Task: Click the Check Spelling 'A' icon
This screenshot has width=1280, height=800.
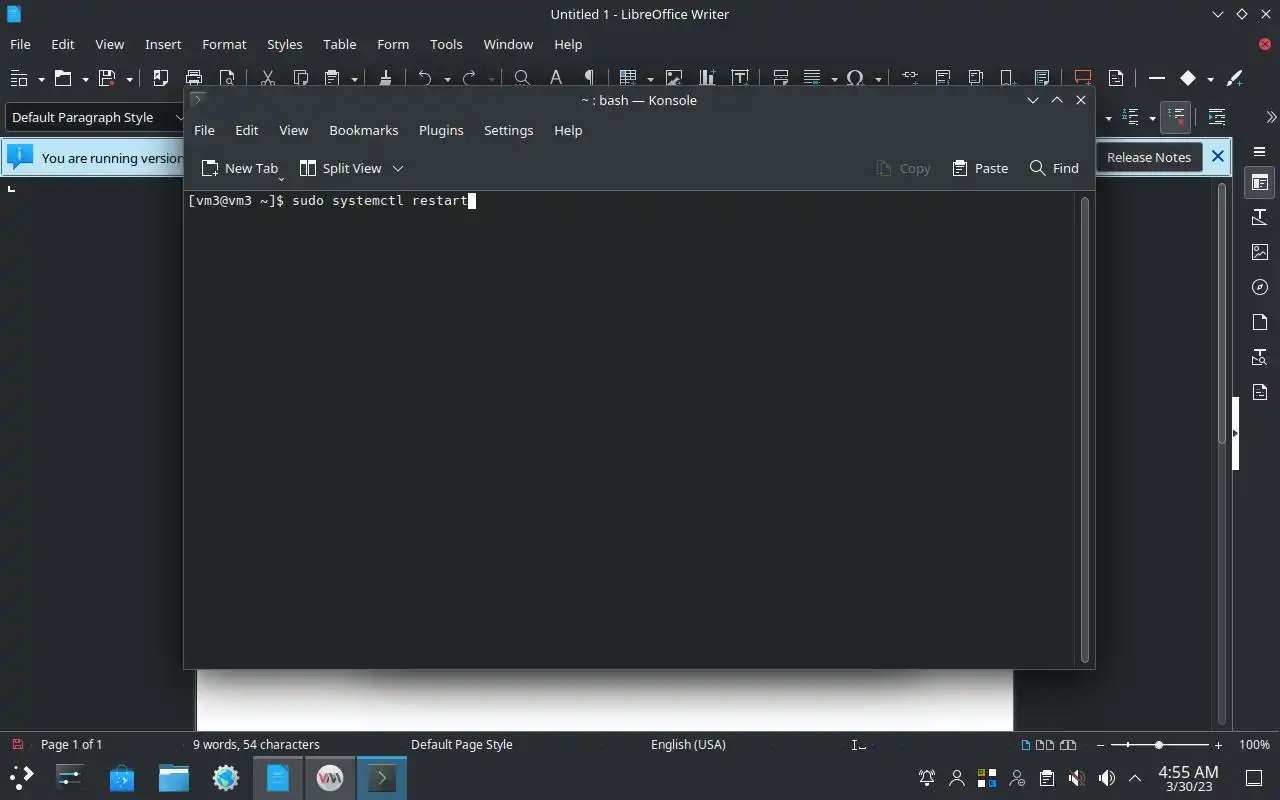Action: (x=556, y=78)
